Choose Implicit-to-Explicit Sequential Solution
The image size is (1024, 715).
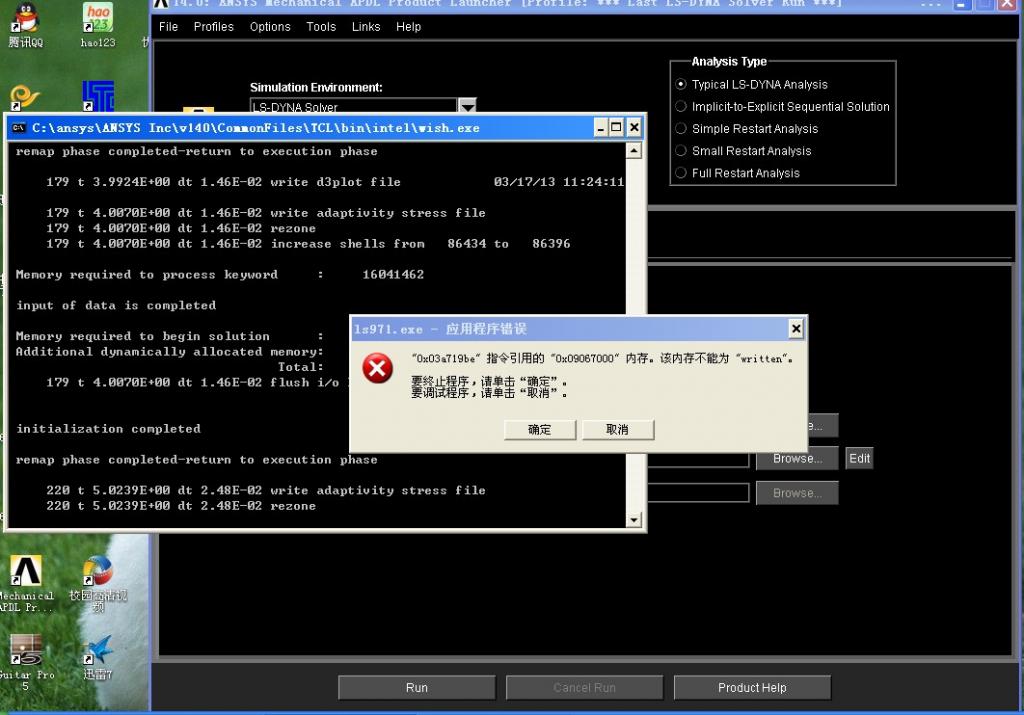click(x=682, y=107)
